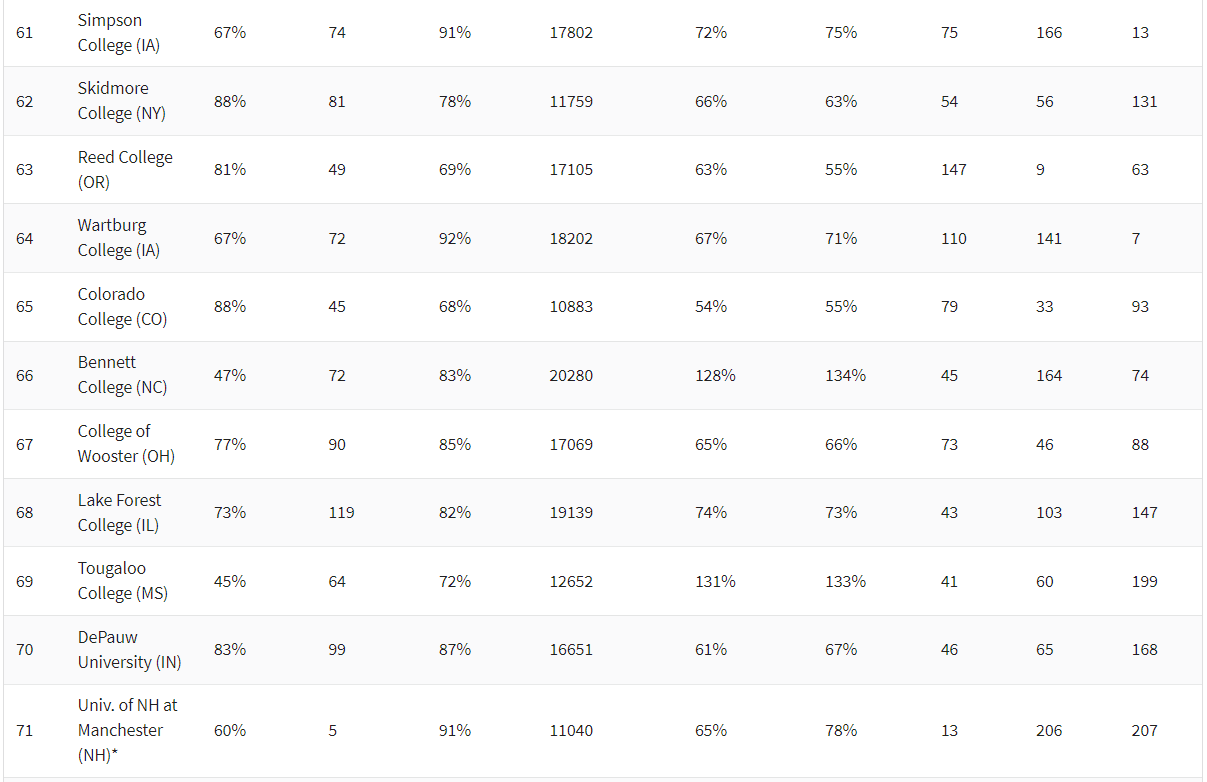The width and height of the screenshot is (1207, 782).
Task: Select Lake Forest College (IL)
Action: (x=119, y=512)
